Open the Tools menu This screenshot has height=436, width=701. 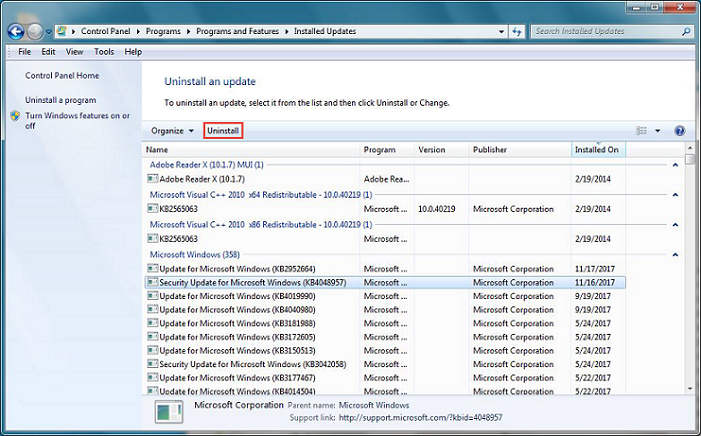tap(104, 51)
